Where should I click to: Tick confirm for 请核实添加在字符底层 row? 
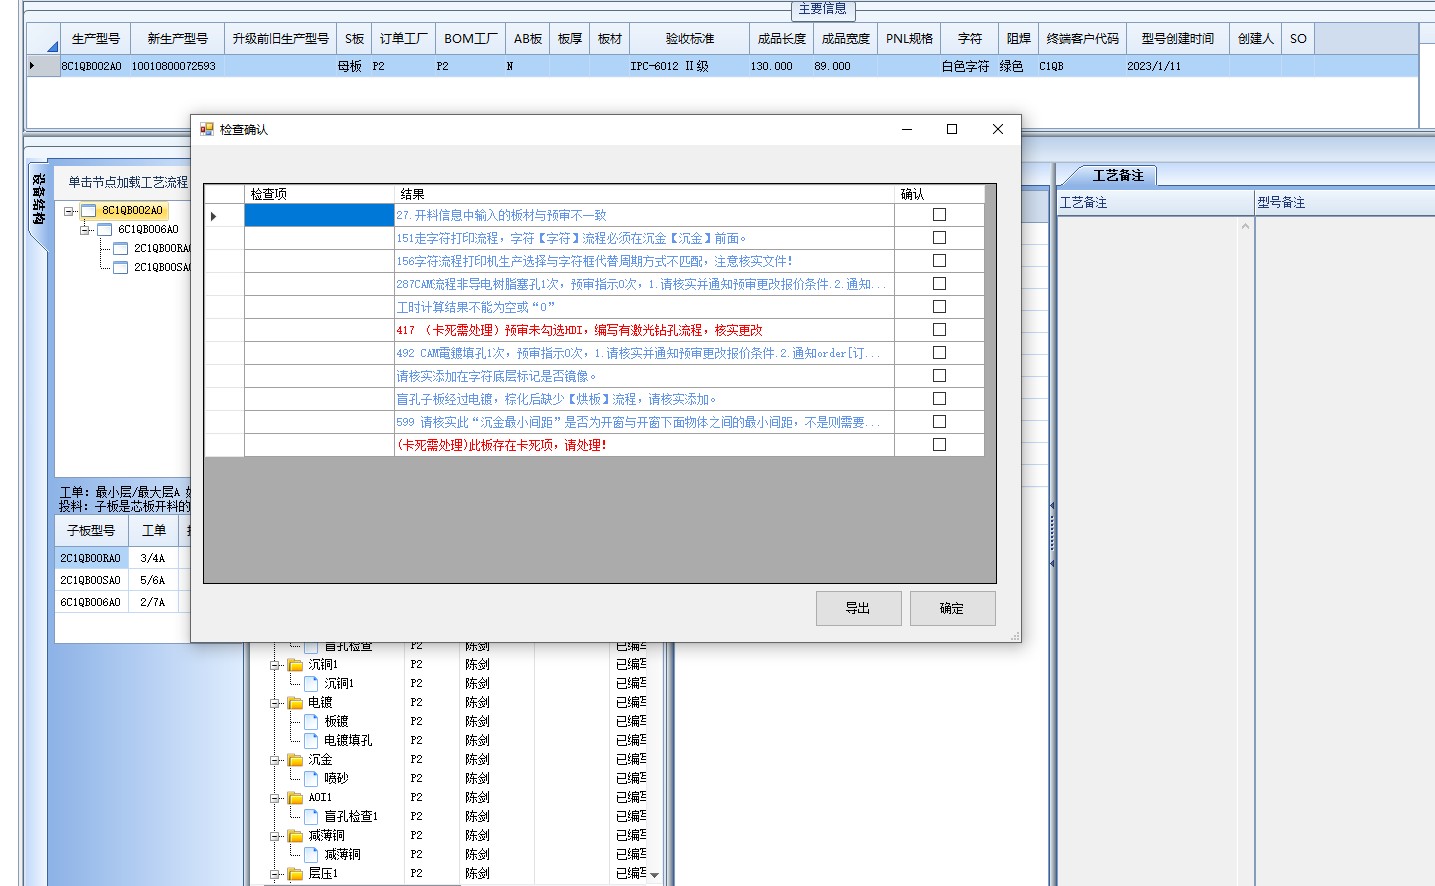(x=939, y=376)
